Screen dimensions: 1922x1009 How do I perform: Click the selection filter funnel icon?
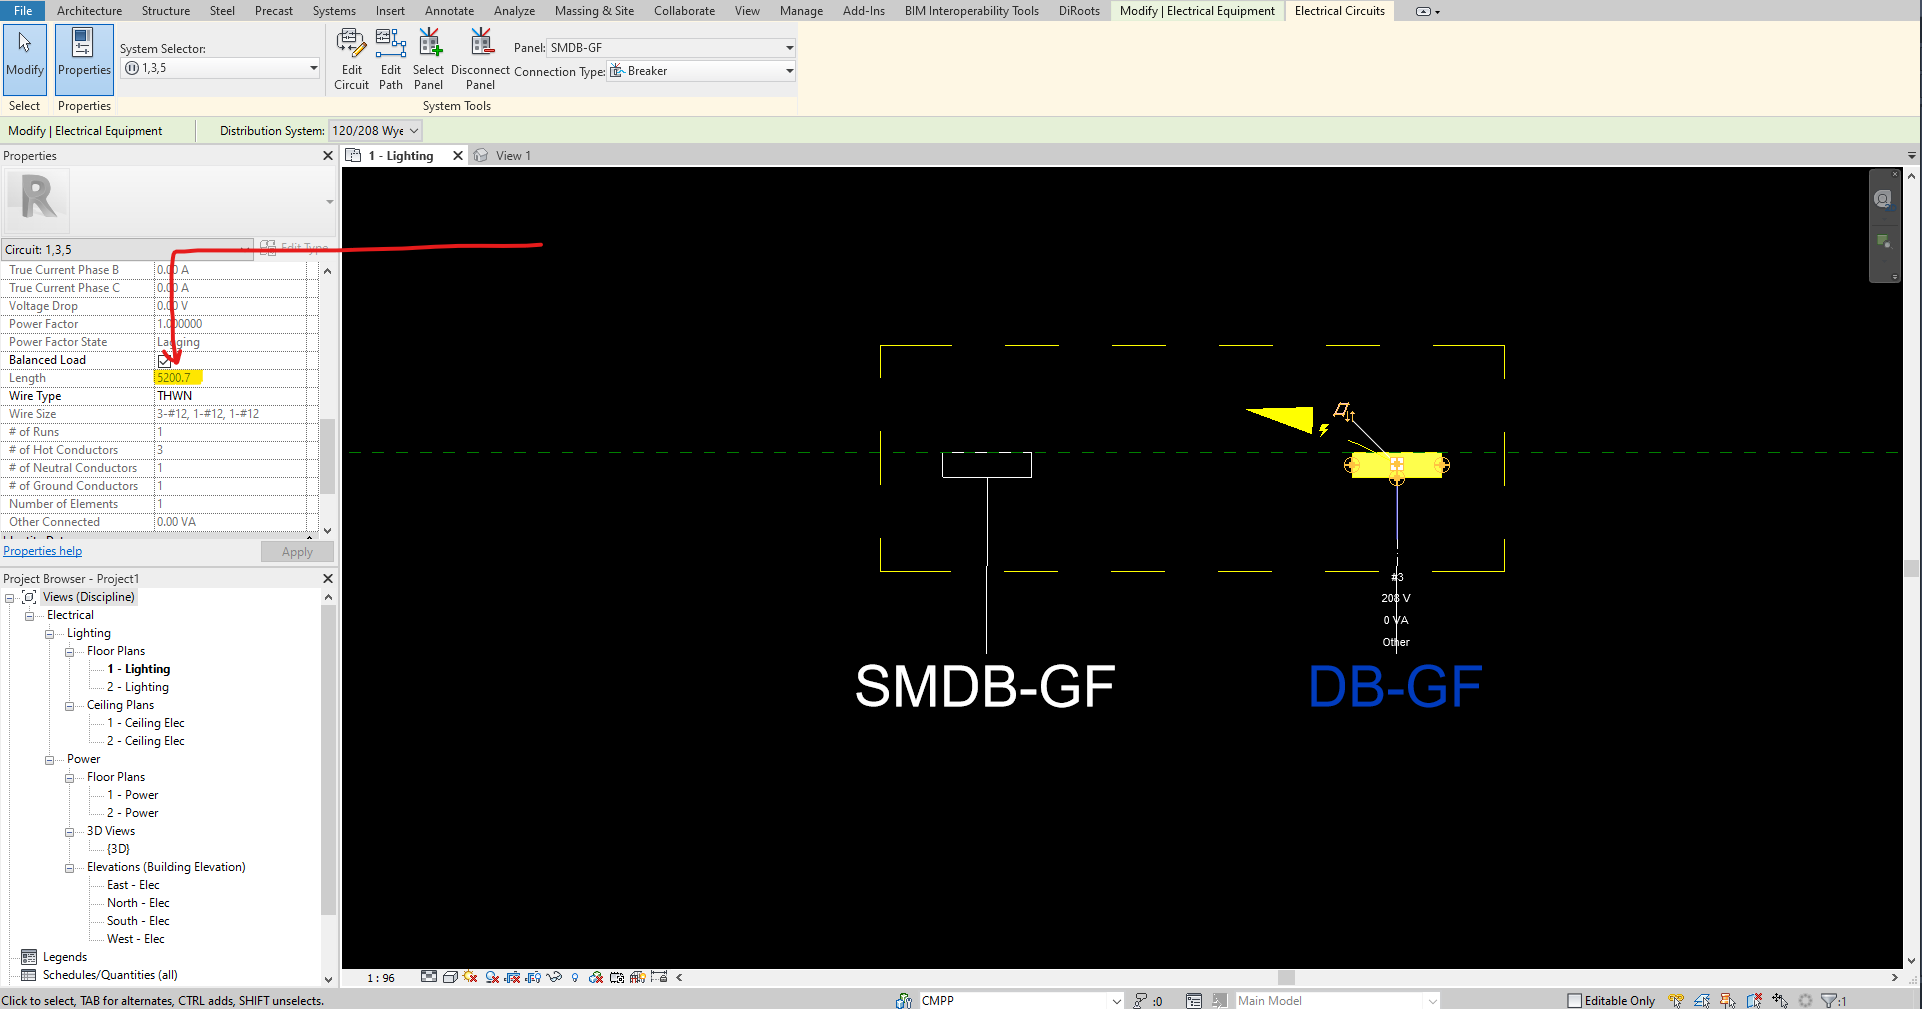click(1829, 1000)
